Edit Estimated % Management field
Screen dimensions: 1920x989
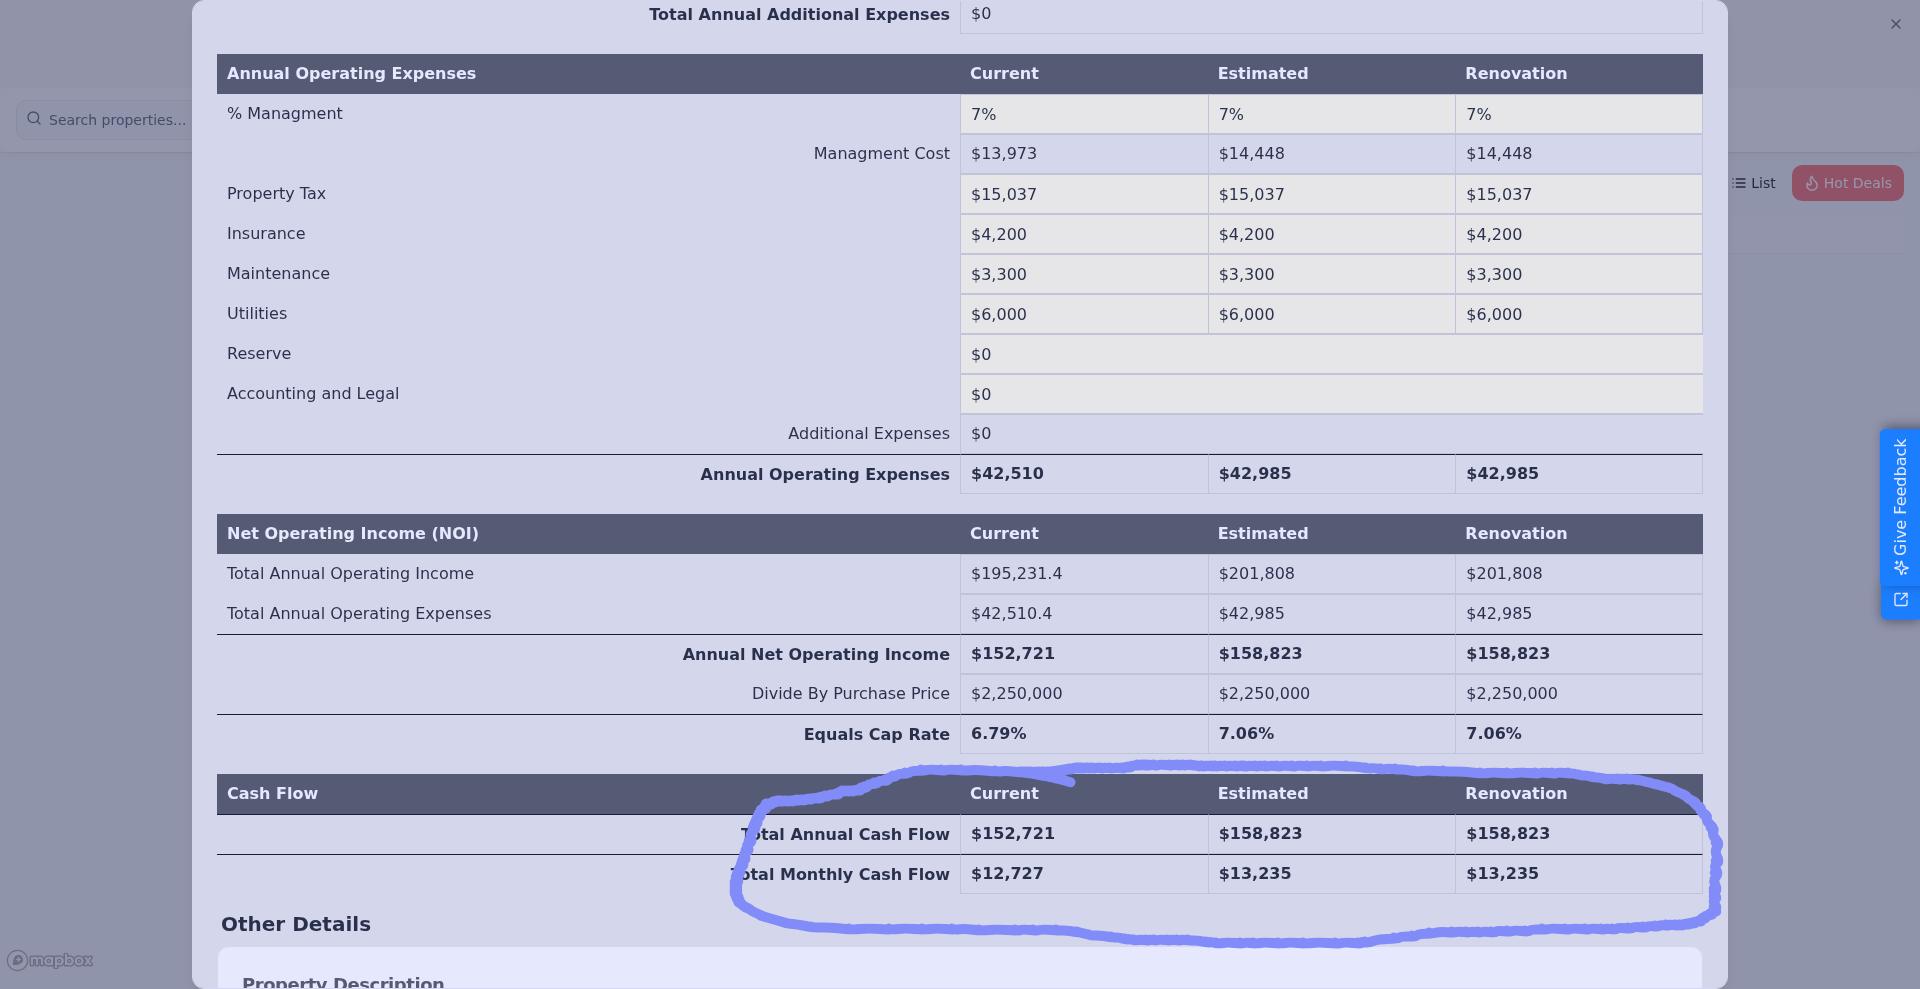click(x=1331, y=115)
